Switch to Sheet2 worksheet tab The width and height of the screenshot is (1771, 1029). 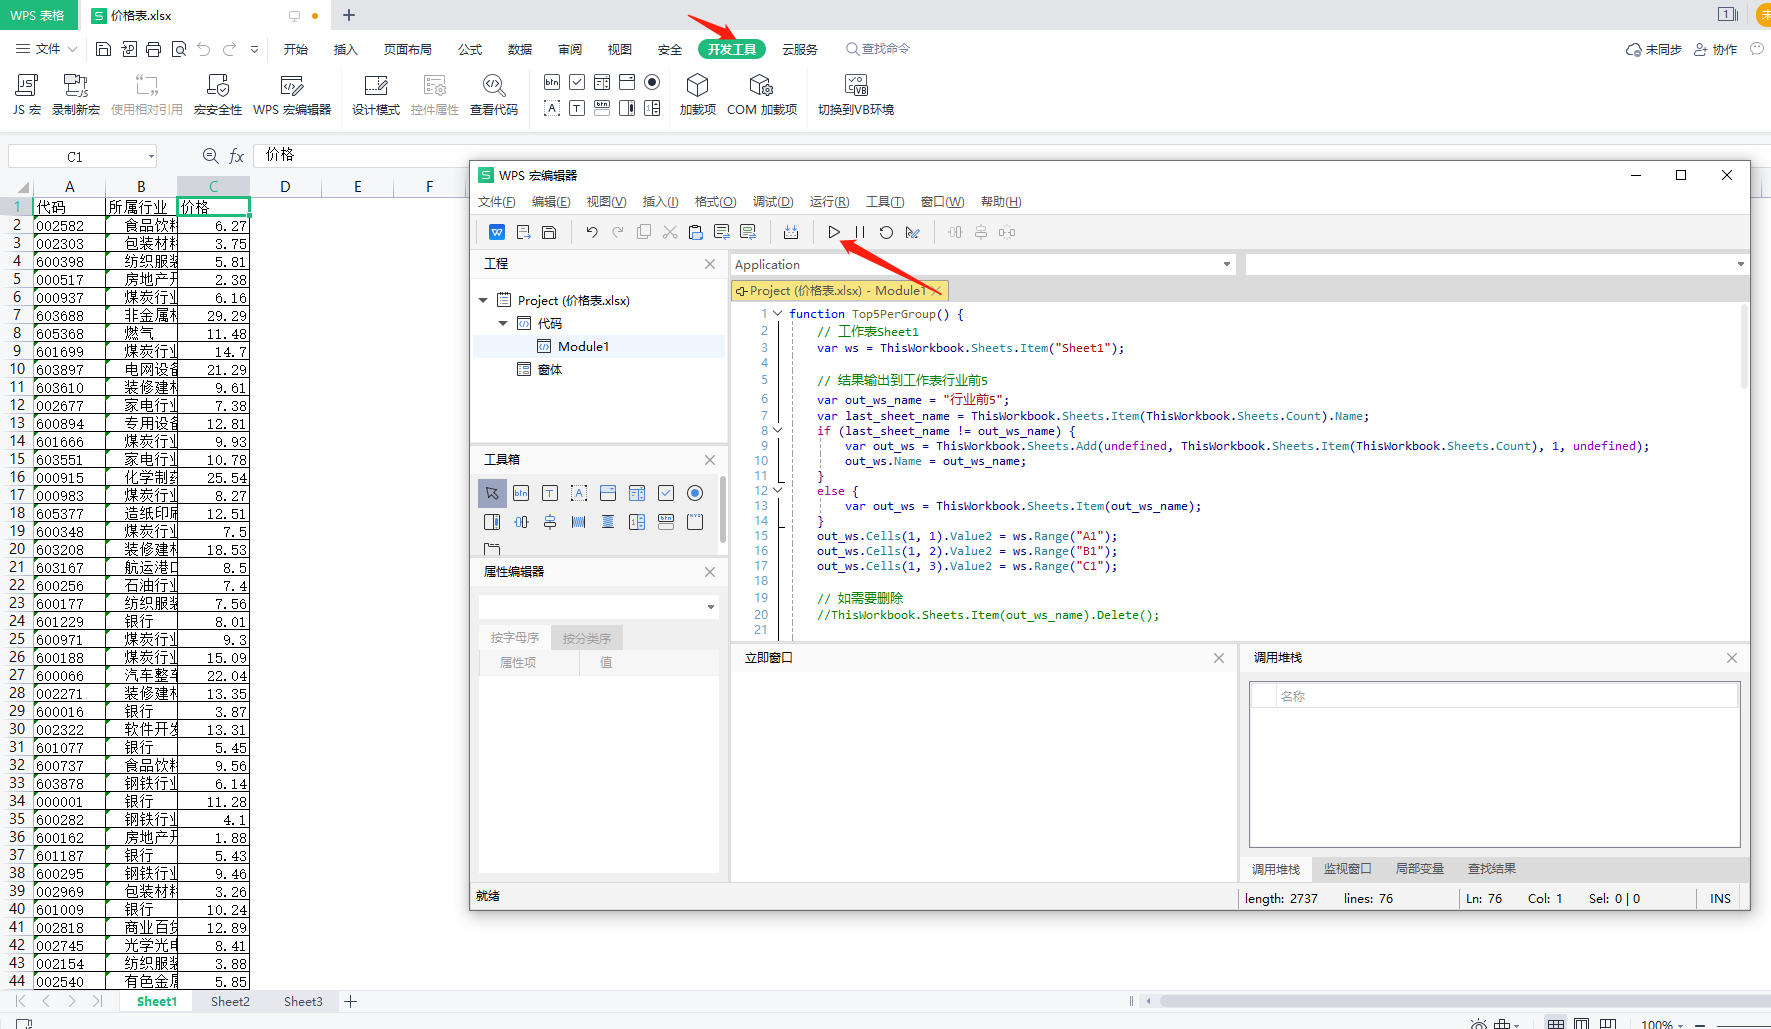[x=230, y=1001]
